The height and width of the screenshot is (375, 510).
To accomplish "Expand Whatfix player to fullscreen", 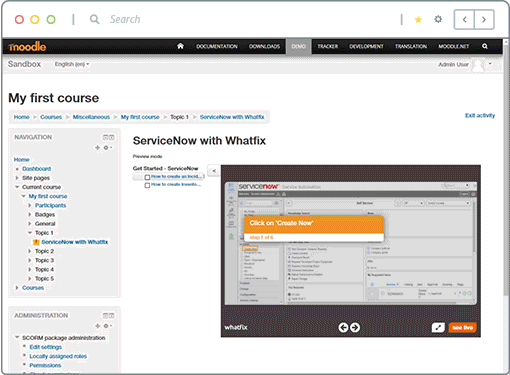I will coord(438,327).
